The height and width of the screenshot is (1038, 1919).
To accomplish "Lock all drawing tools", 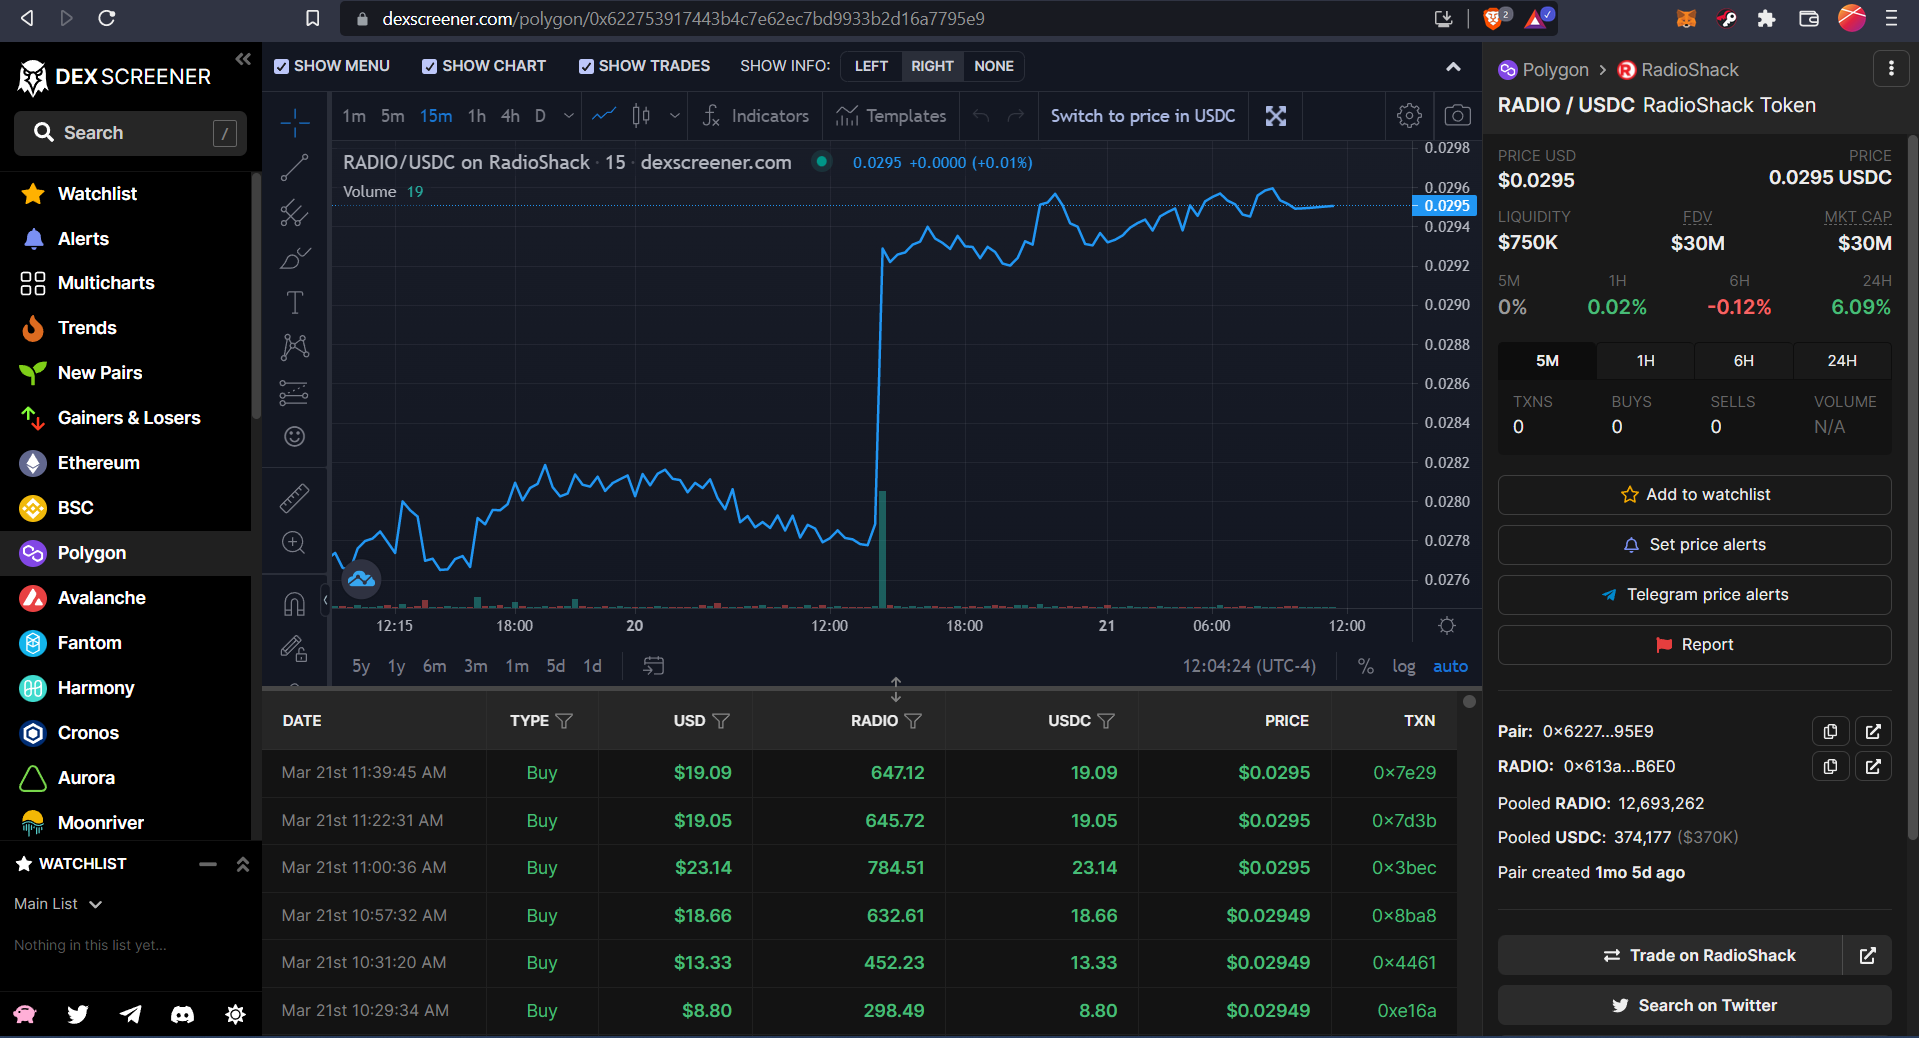I will tap(294, 648).
